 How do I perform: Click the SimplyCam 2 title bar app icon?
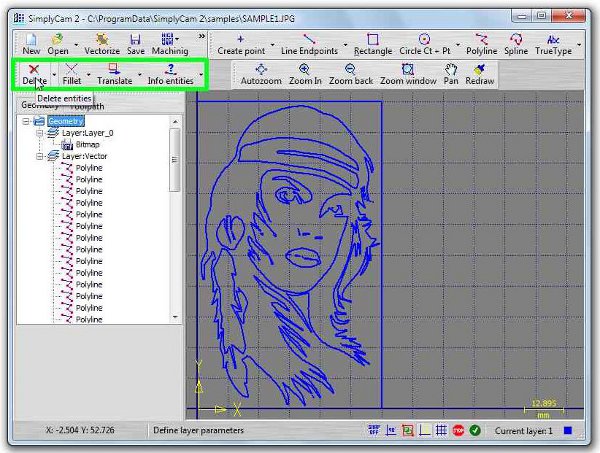tap(19, 18)
